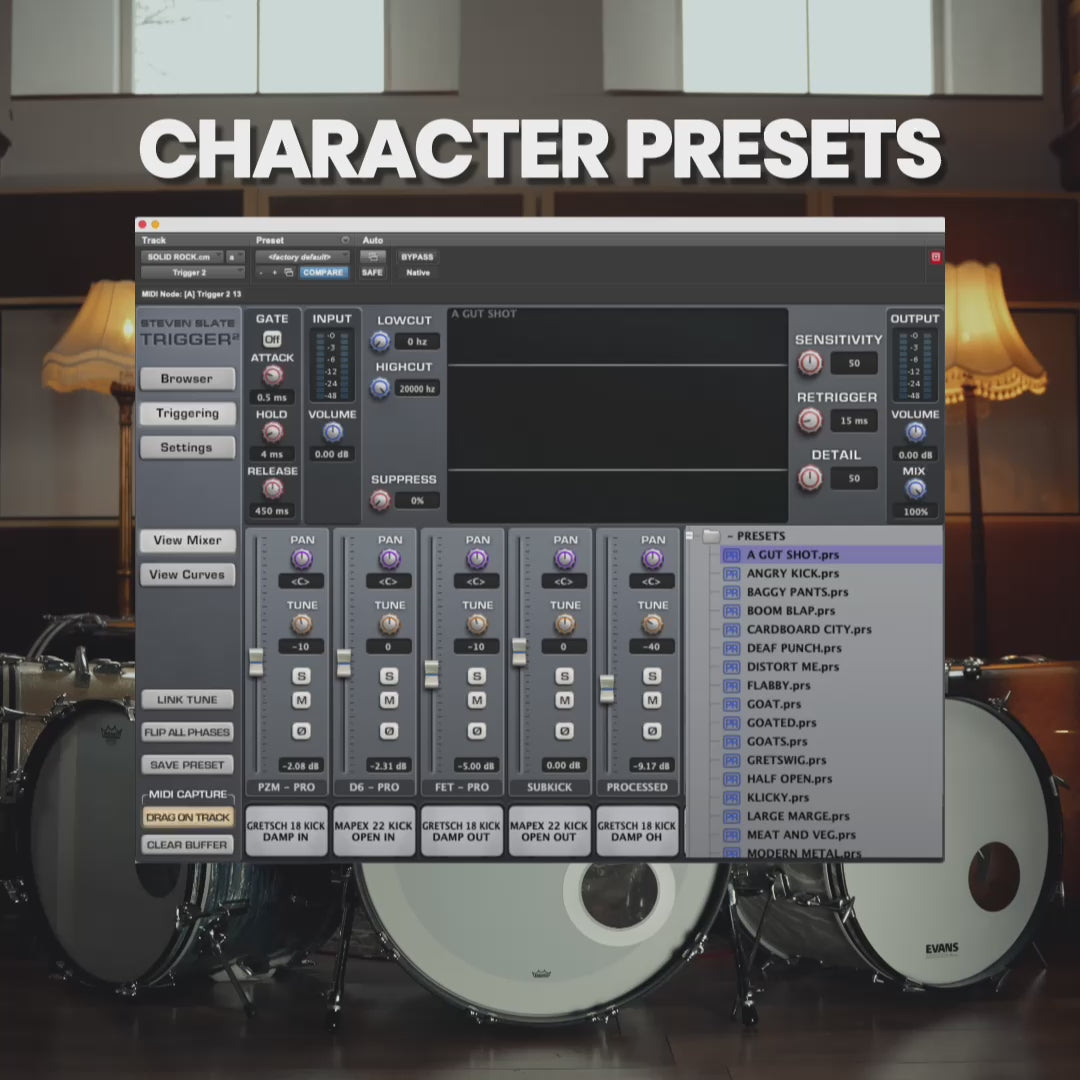
Task: Click the DRAG ON TRACK button
Action: (x=187, y=818)
